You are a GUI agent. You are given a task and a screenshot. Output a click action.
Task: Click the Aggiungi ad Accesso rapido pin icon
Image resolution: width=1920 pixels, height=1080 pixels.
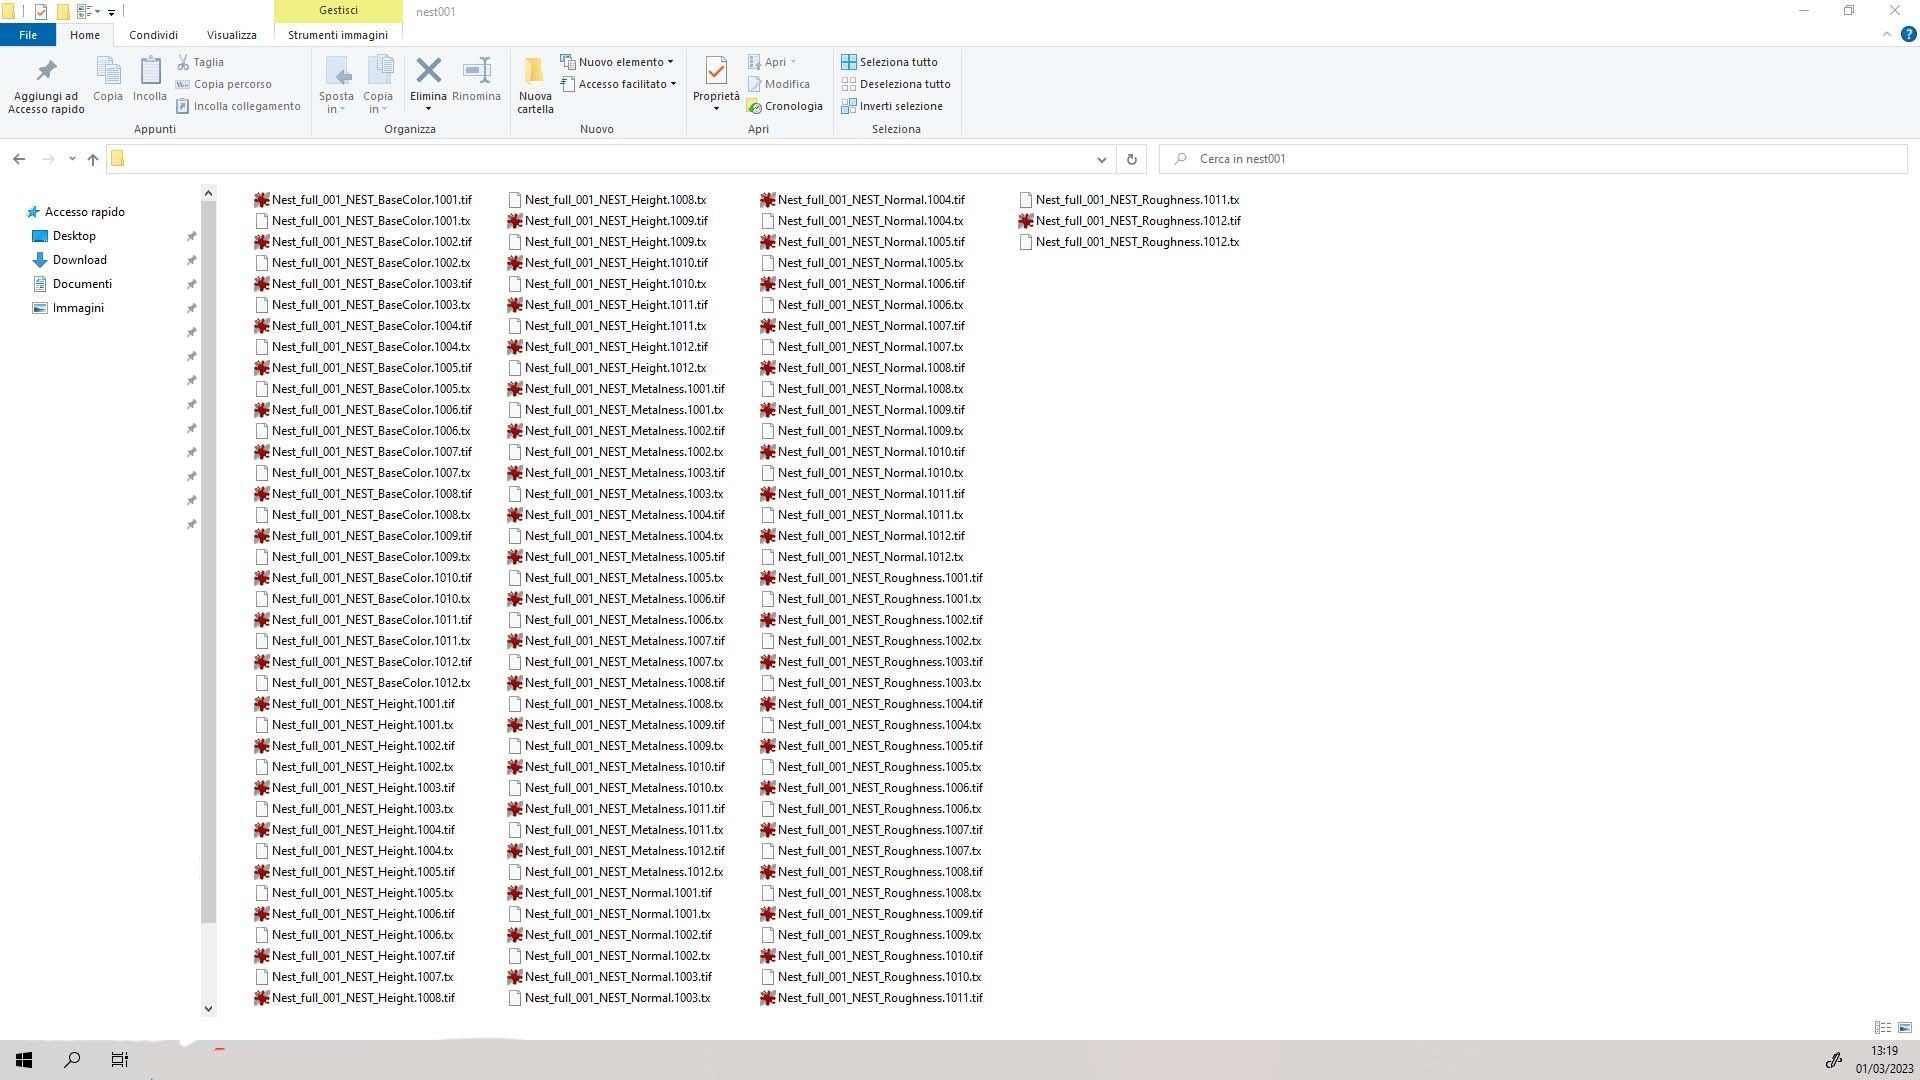click(x=46, y=71)
